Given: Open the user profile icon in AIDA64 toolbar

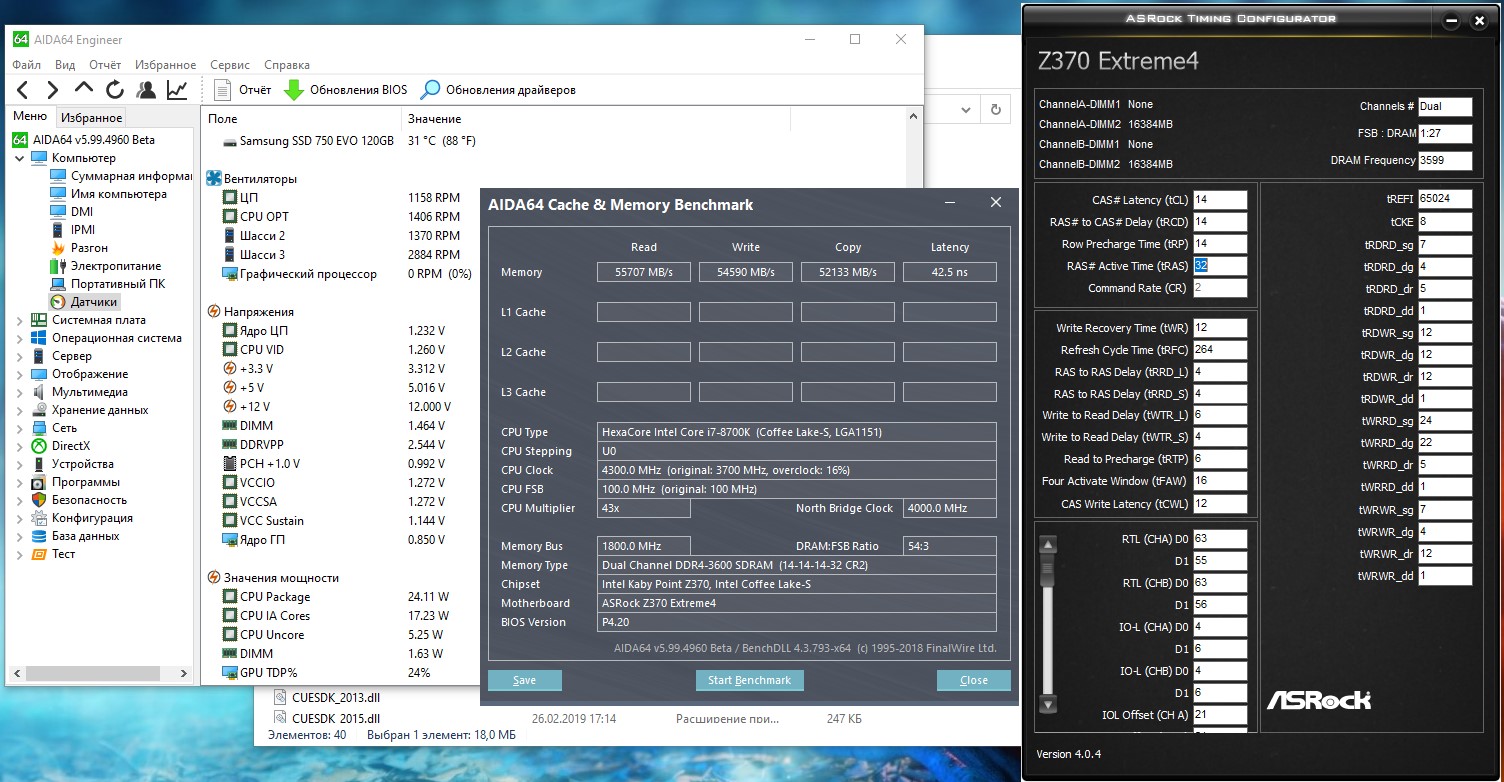Looking at the screenshot, I should [147, 90].
